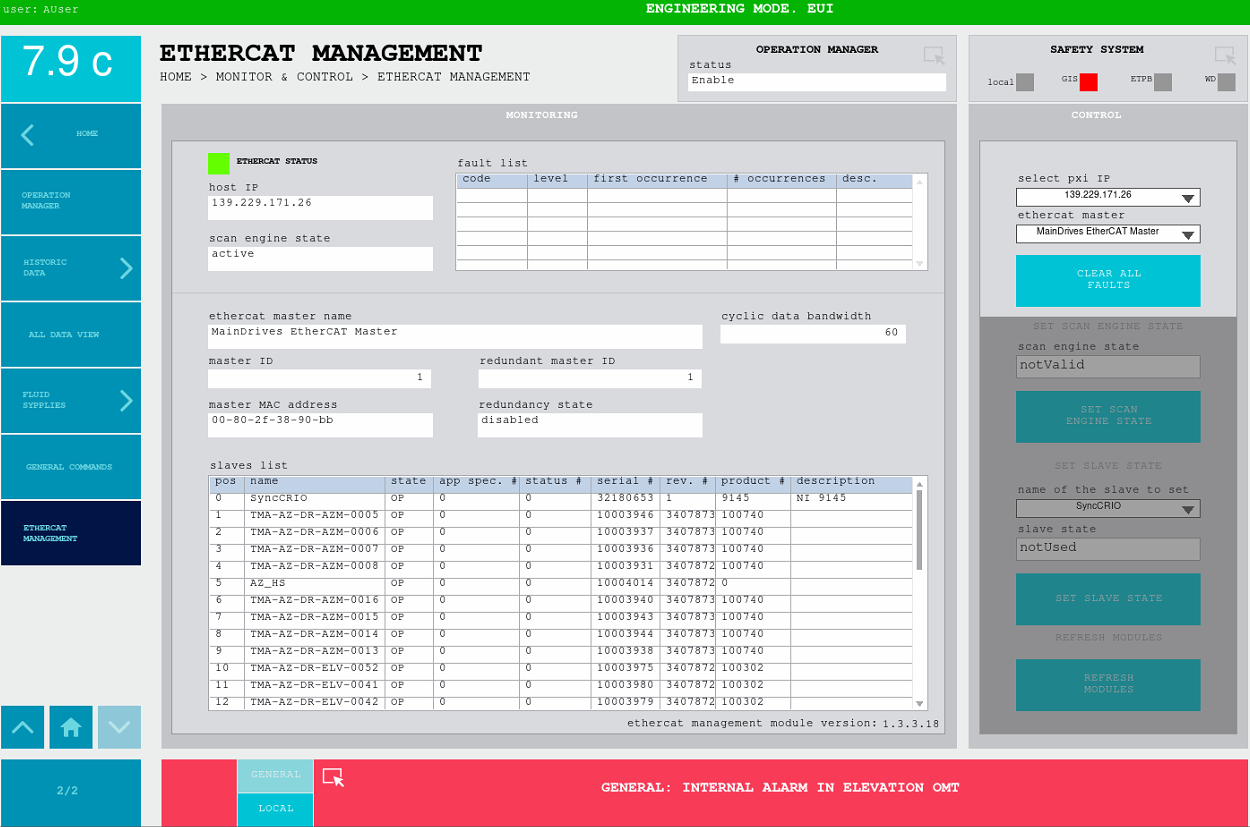The height and width of the screenshot is (827, 1250).
Task: Open the slave name SyncCRIO dropdown
Action: click(x=1108, y=508)
